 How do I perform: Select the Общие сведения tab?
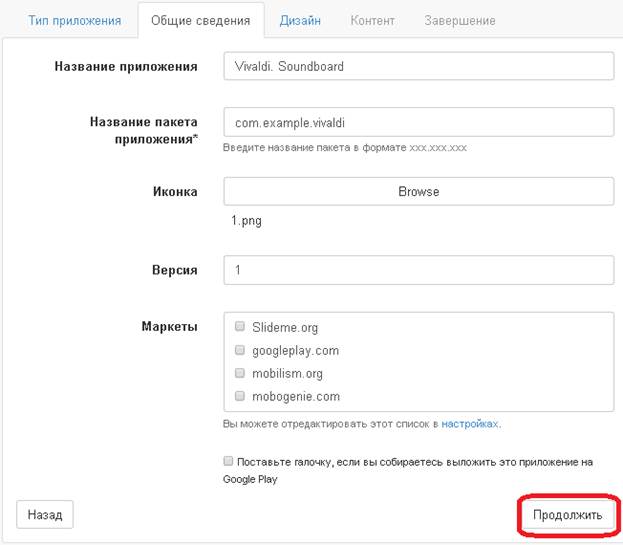[201, 20]
